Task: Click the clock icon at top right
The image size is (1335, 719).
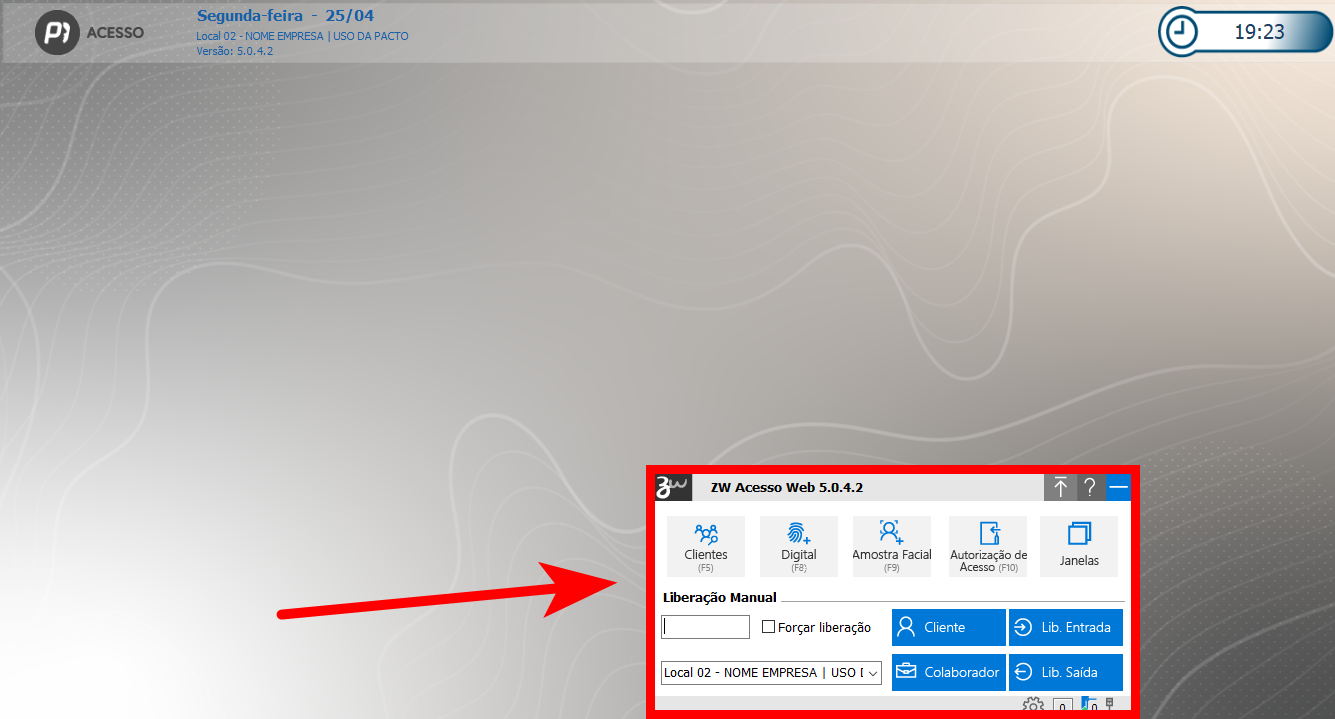Action: tap(1182, 32)
